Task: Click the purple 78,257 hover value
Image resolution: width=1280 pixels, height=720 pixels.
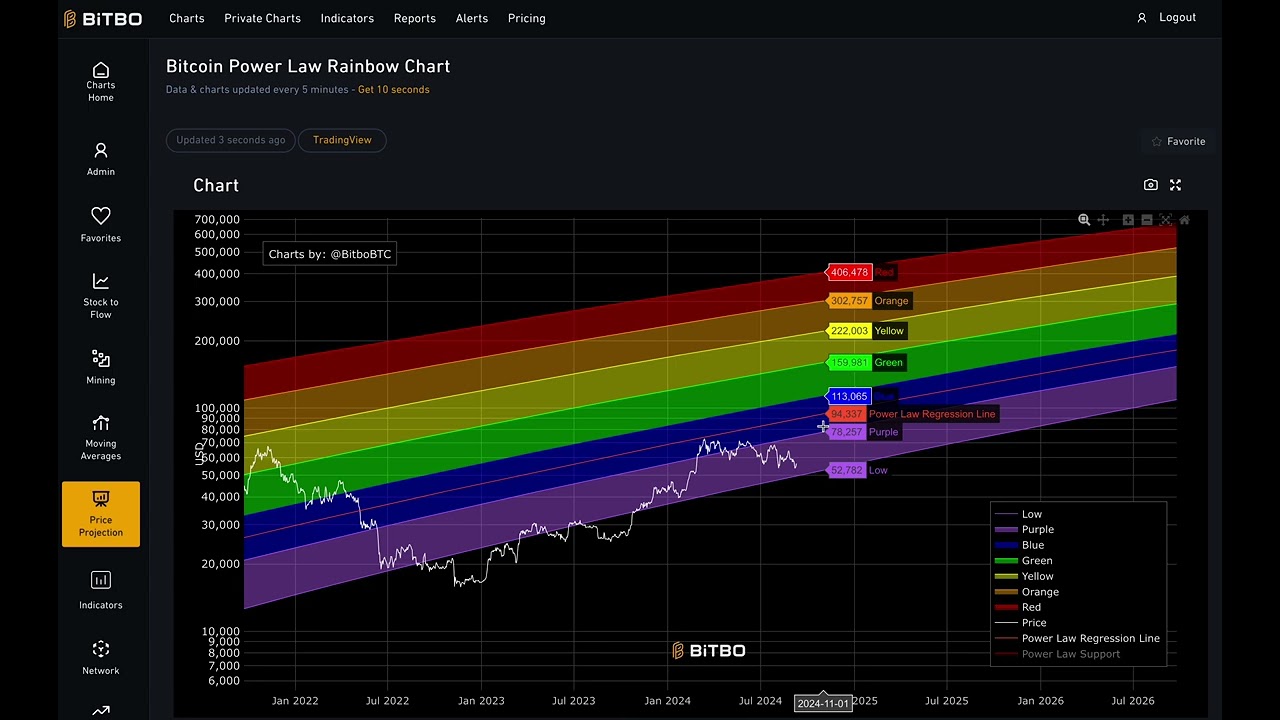Action: click(x=846, y=432)
